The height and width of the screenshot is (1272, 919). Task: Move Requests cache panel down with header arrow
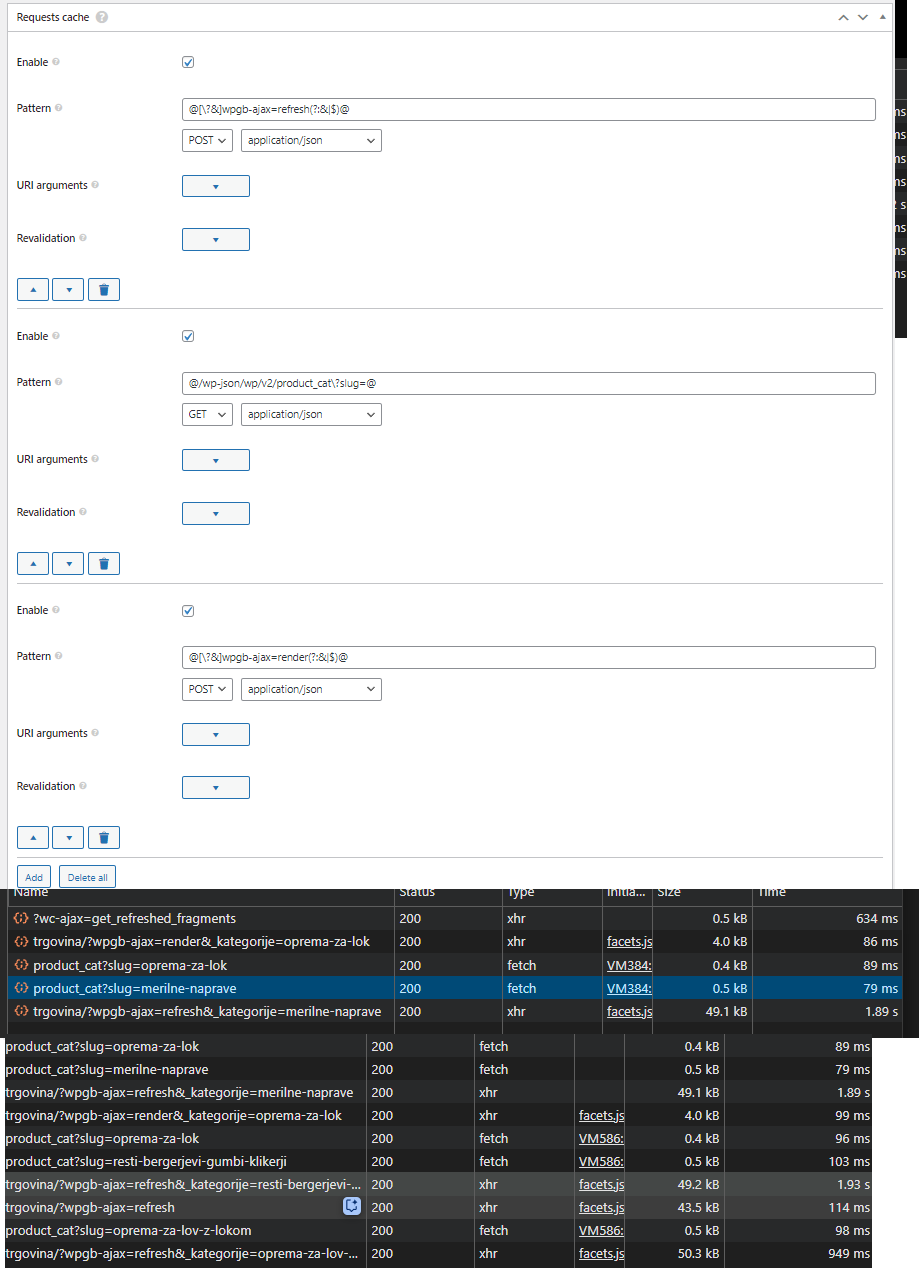[x=862, y=18]
